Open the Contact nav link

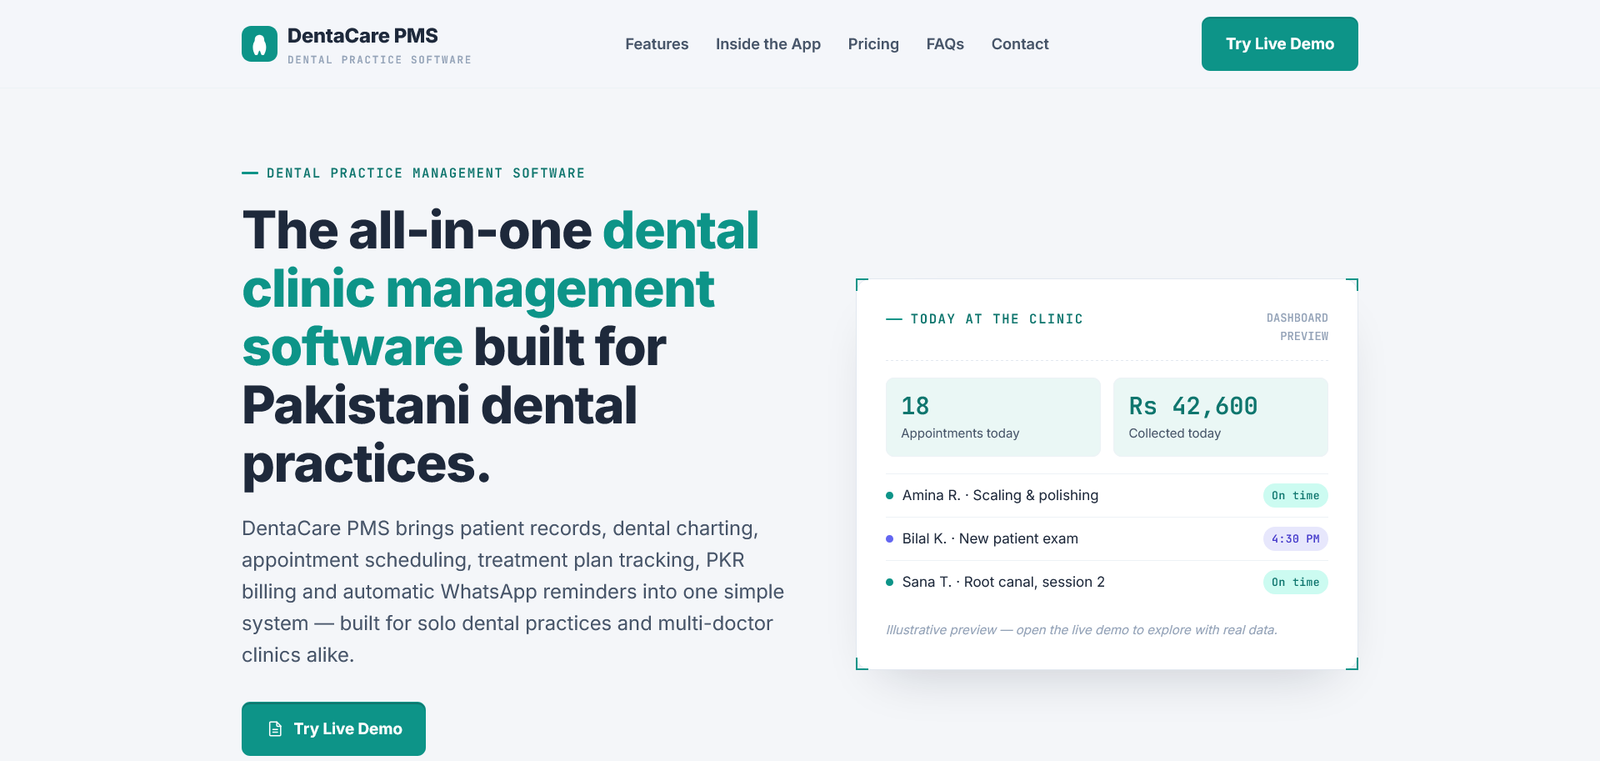pos(1020,44)
